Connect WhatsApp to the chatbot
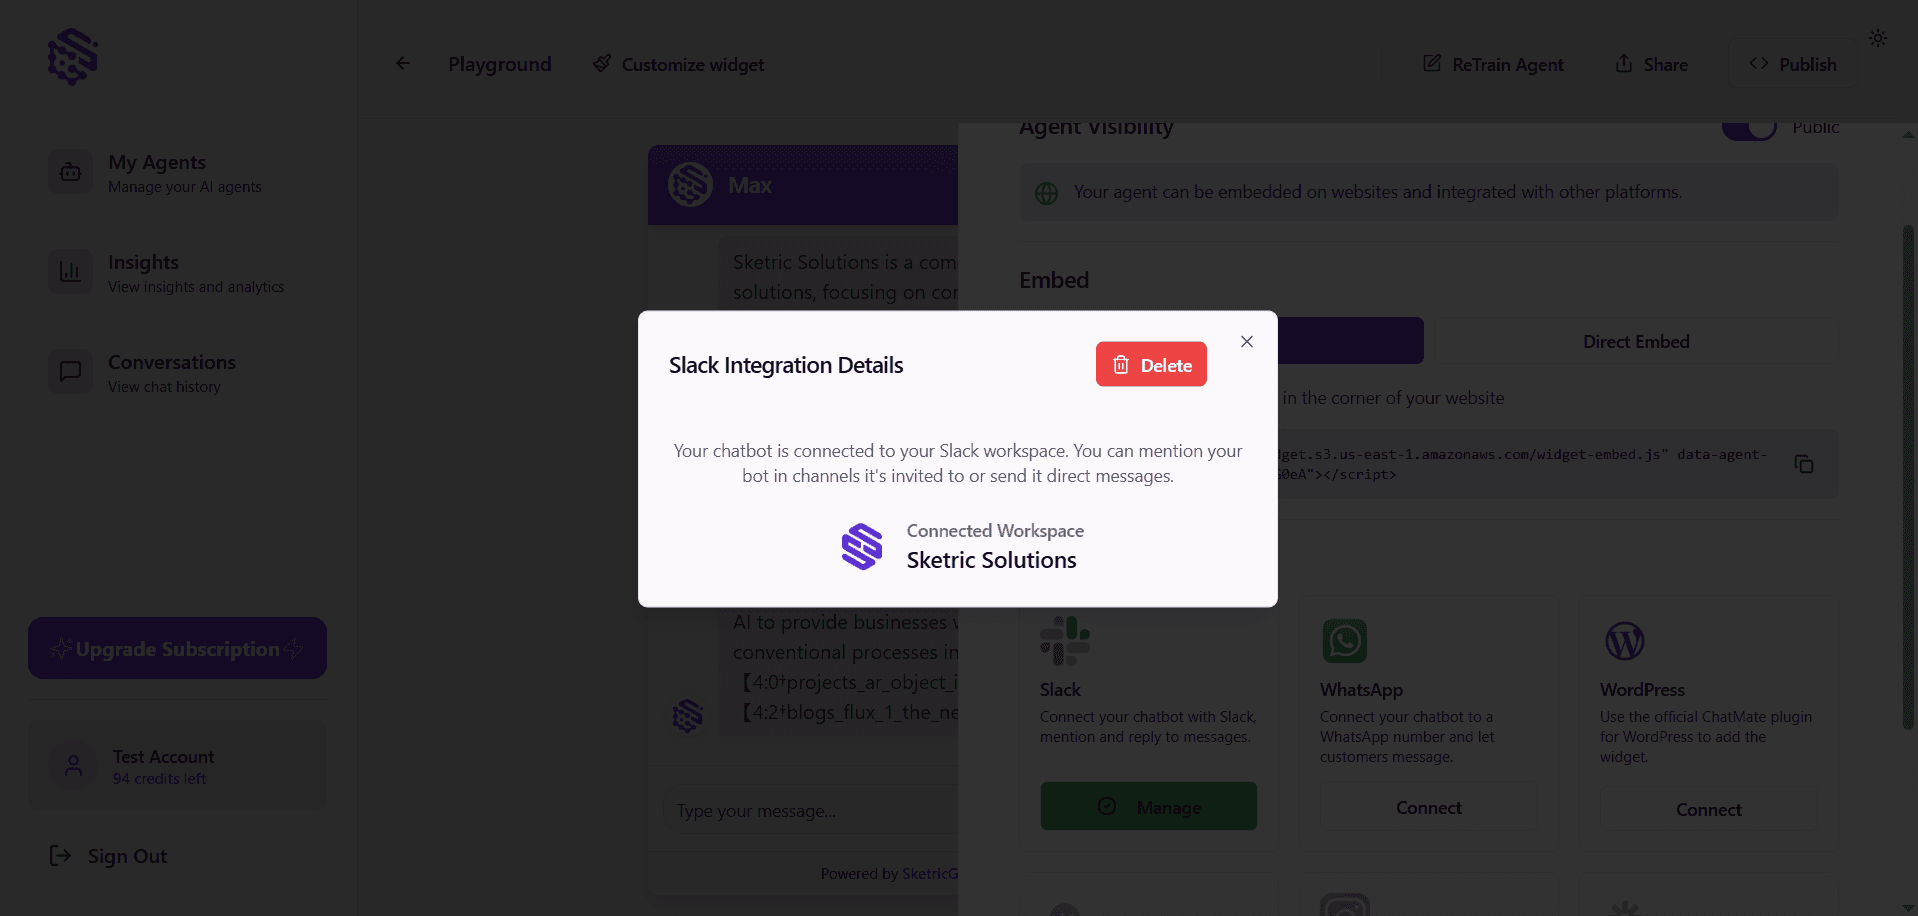Viewport: 1918px width, 916px height. (x=1428, y=806)
